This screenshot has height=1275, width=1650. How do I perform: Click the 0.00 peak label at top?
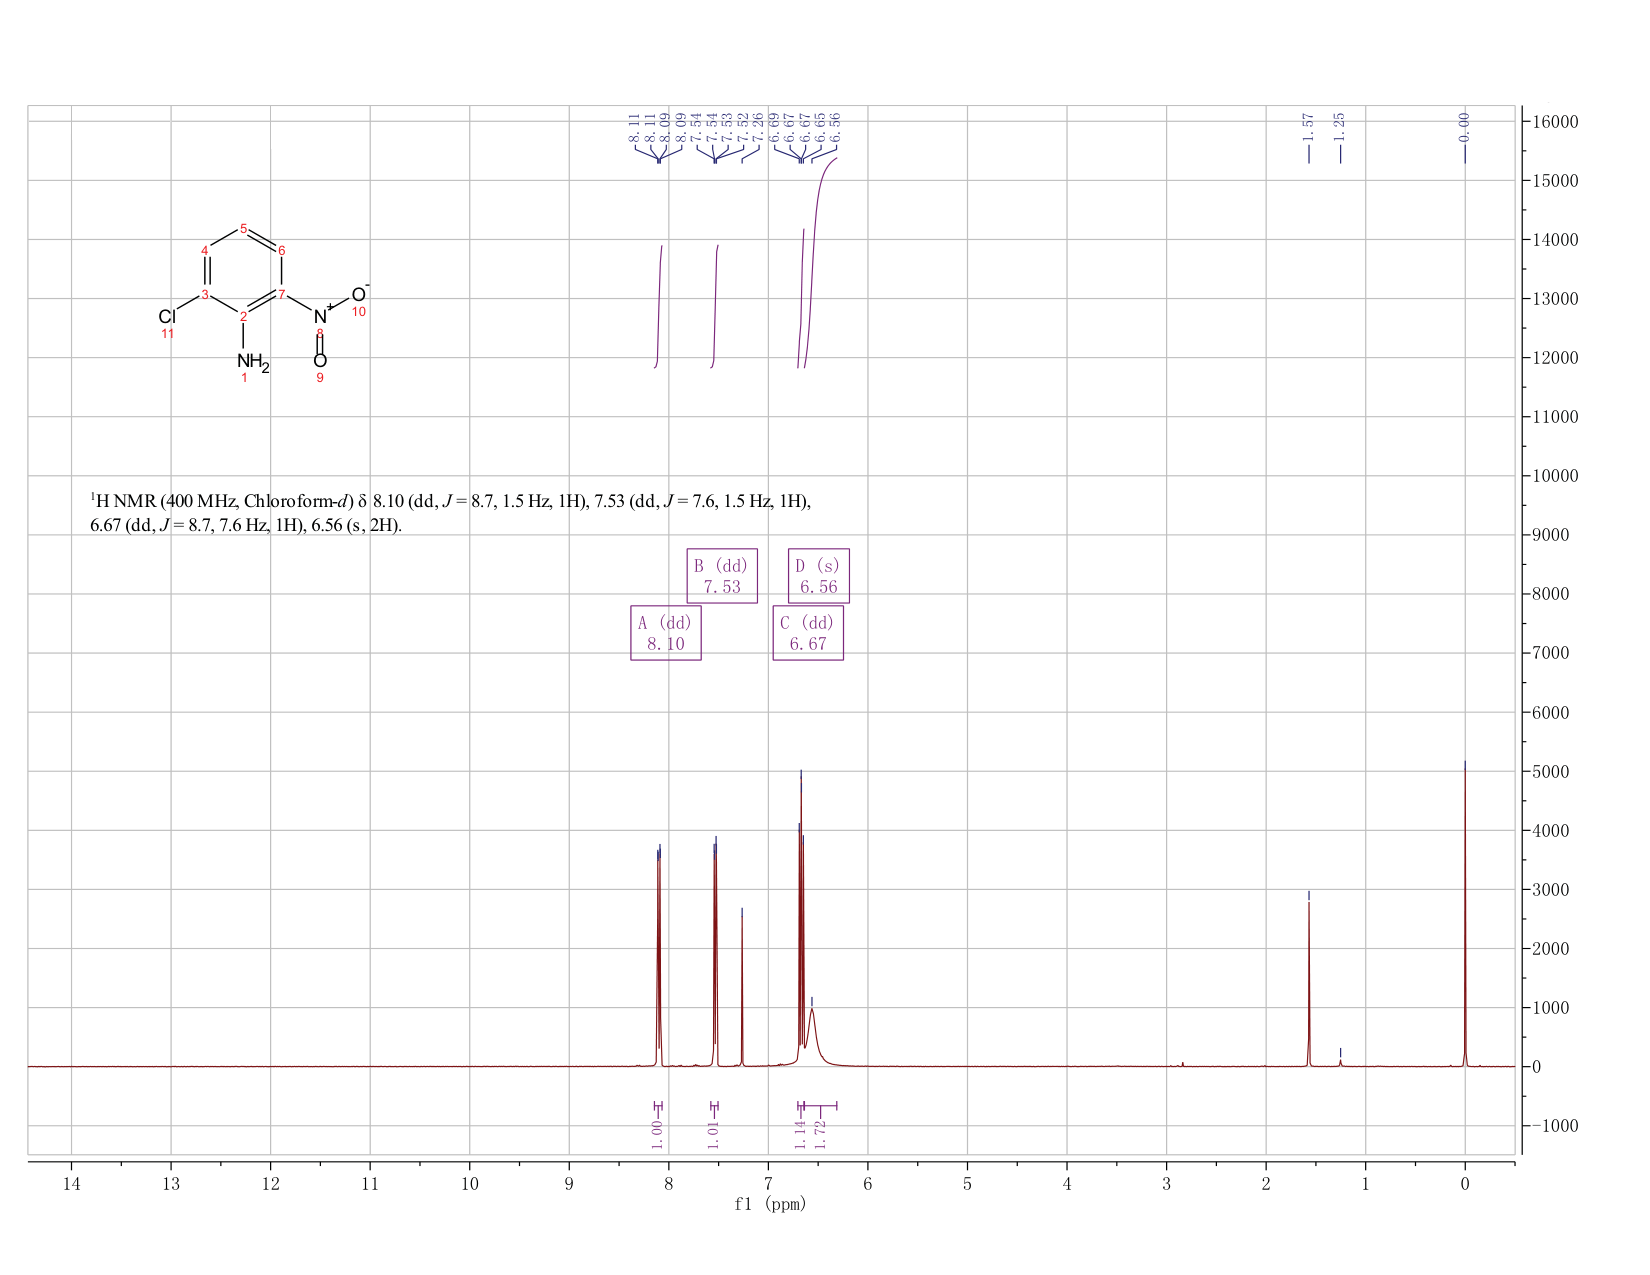[x=1465, y=127]
